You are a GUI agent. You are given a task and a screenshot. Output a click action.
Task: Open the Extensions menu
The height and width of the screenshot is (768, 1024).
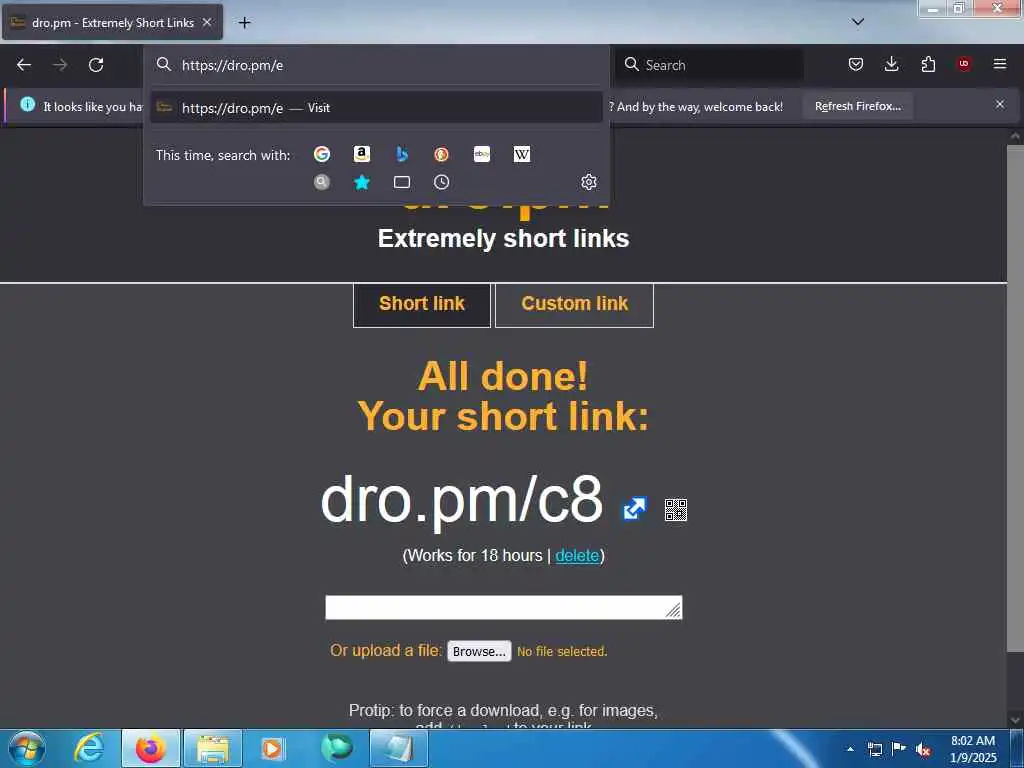point(928,64)
